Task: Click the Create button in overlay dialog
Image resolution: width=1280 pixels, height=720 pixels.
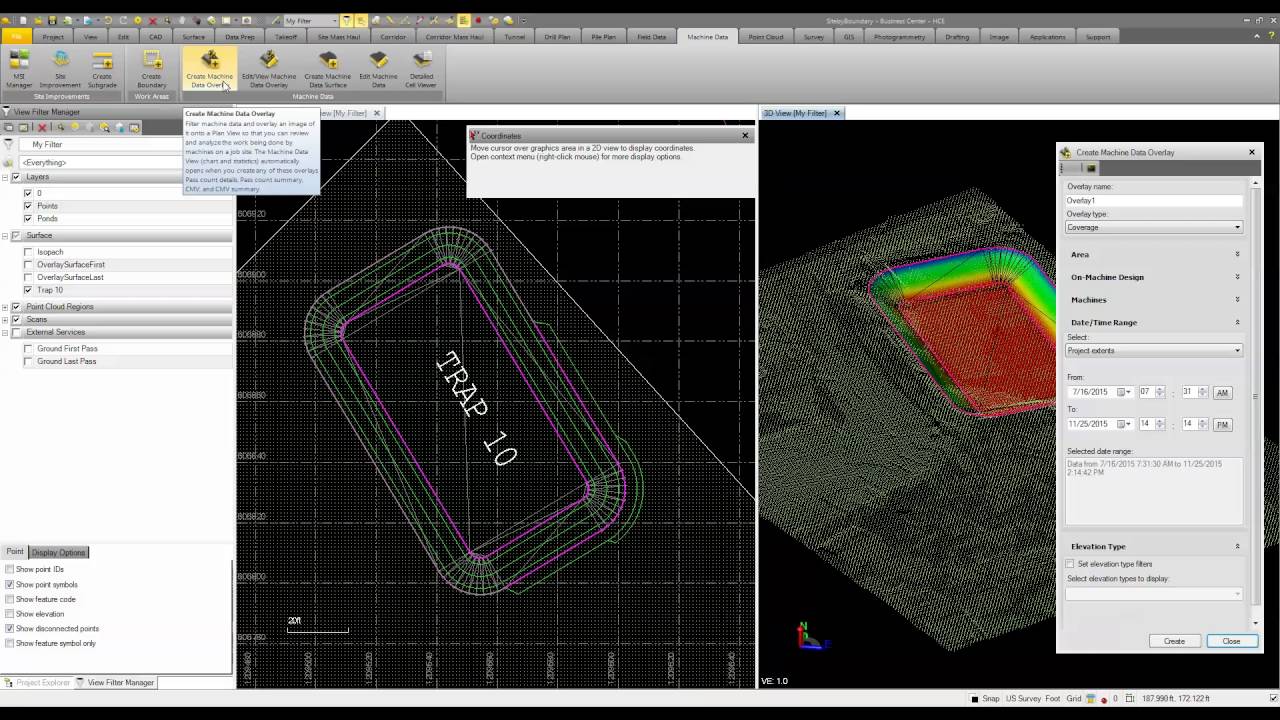Action: pyautogui.click(x=1174, y=641)
